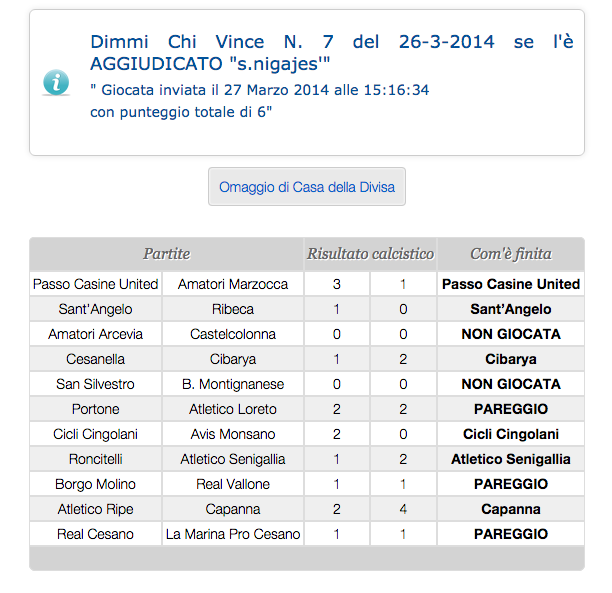Click the bold Cibarya result cell
612x593 pixels.
[x=510, y=359]
